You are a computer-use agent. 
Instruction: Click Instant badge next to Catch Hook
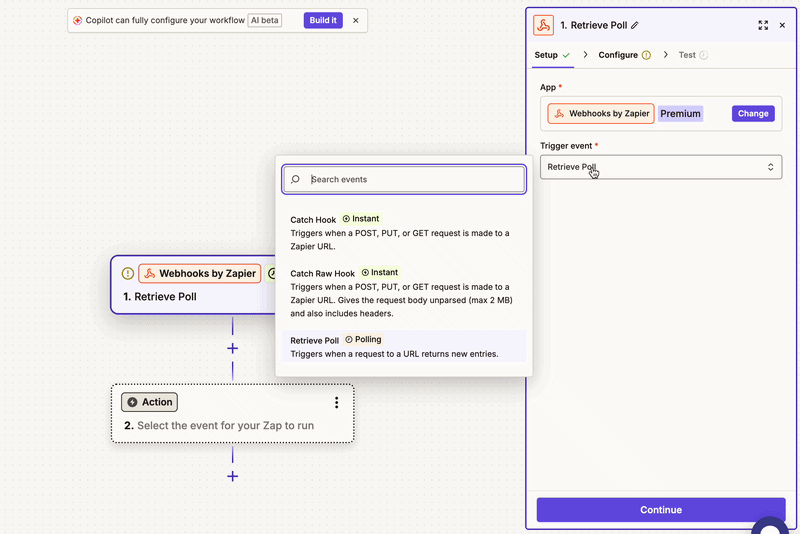click(361, 219)
